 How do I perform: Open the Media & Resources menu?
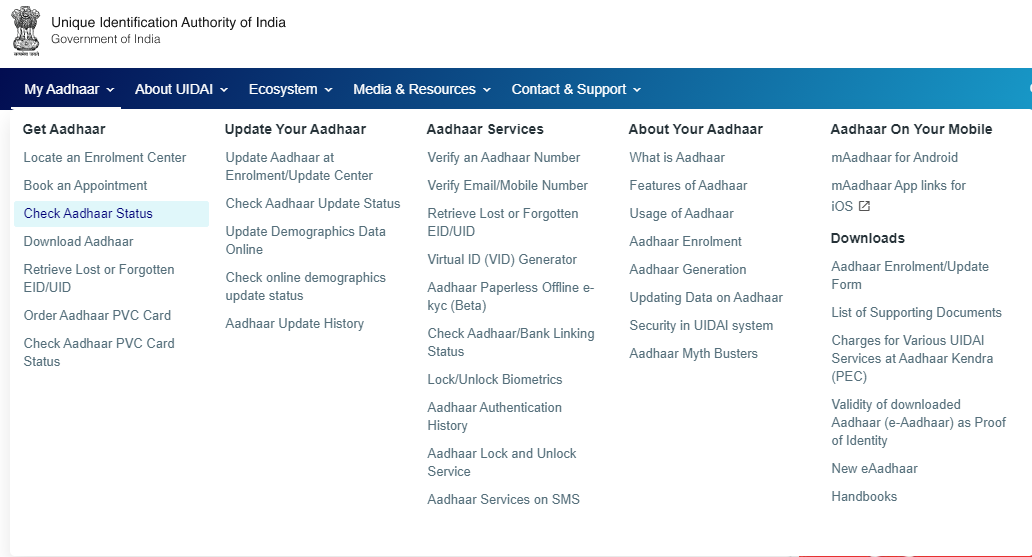422,89
